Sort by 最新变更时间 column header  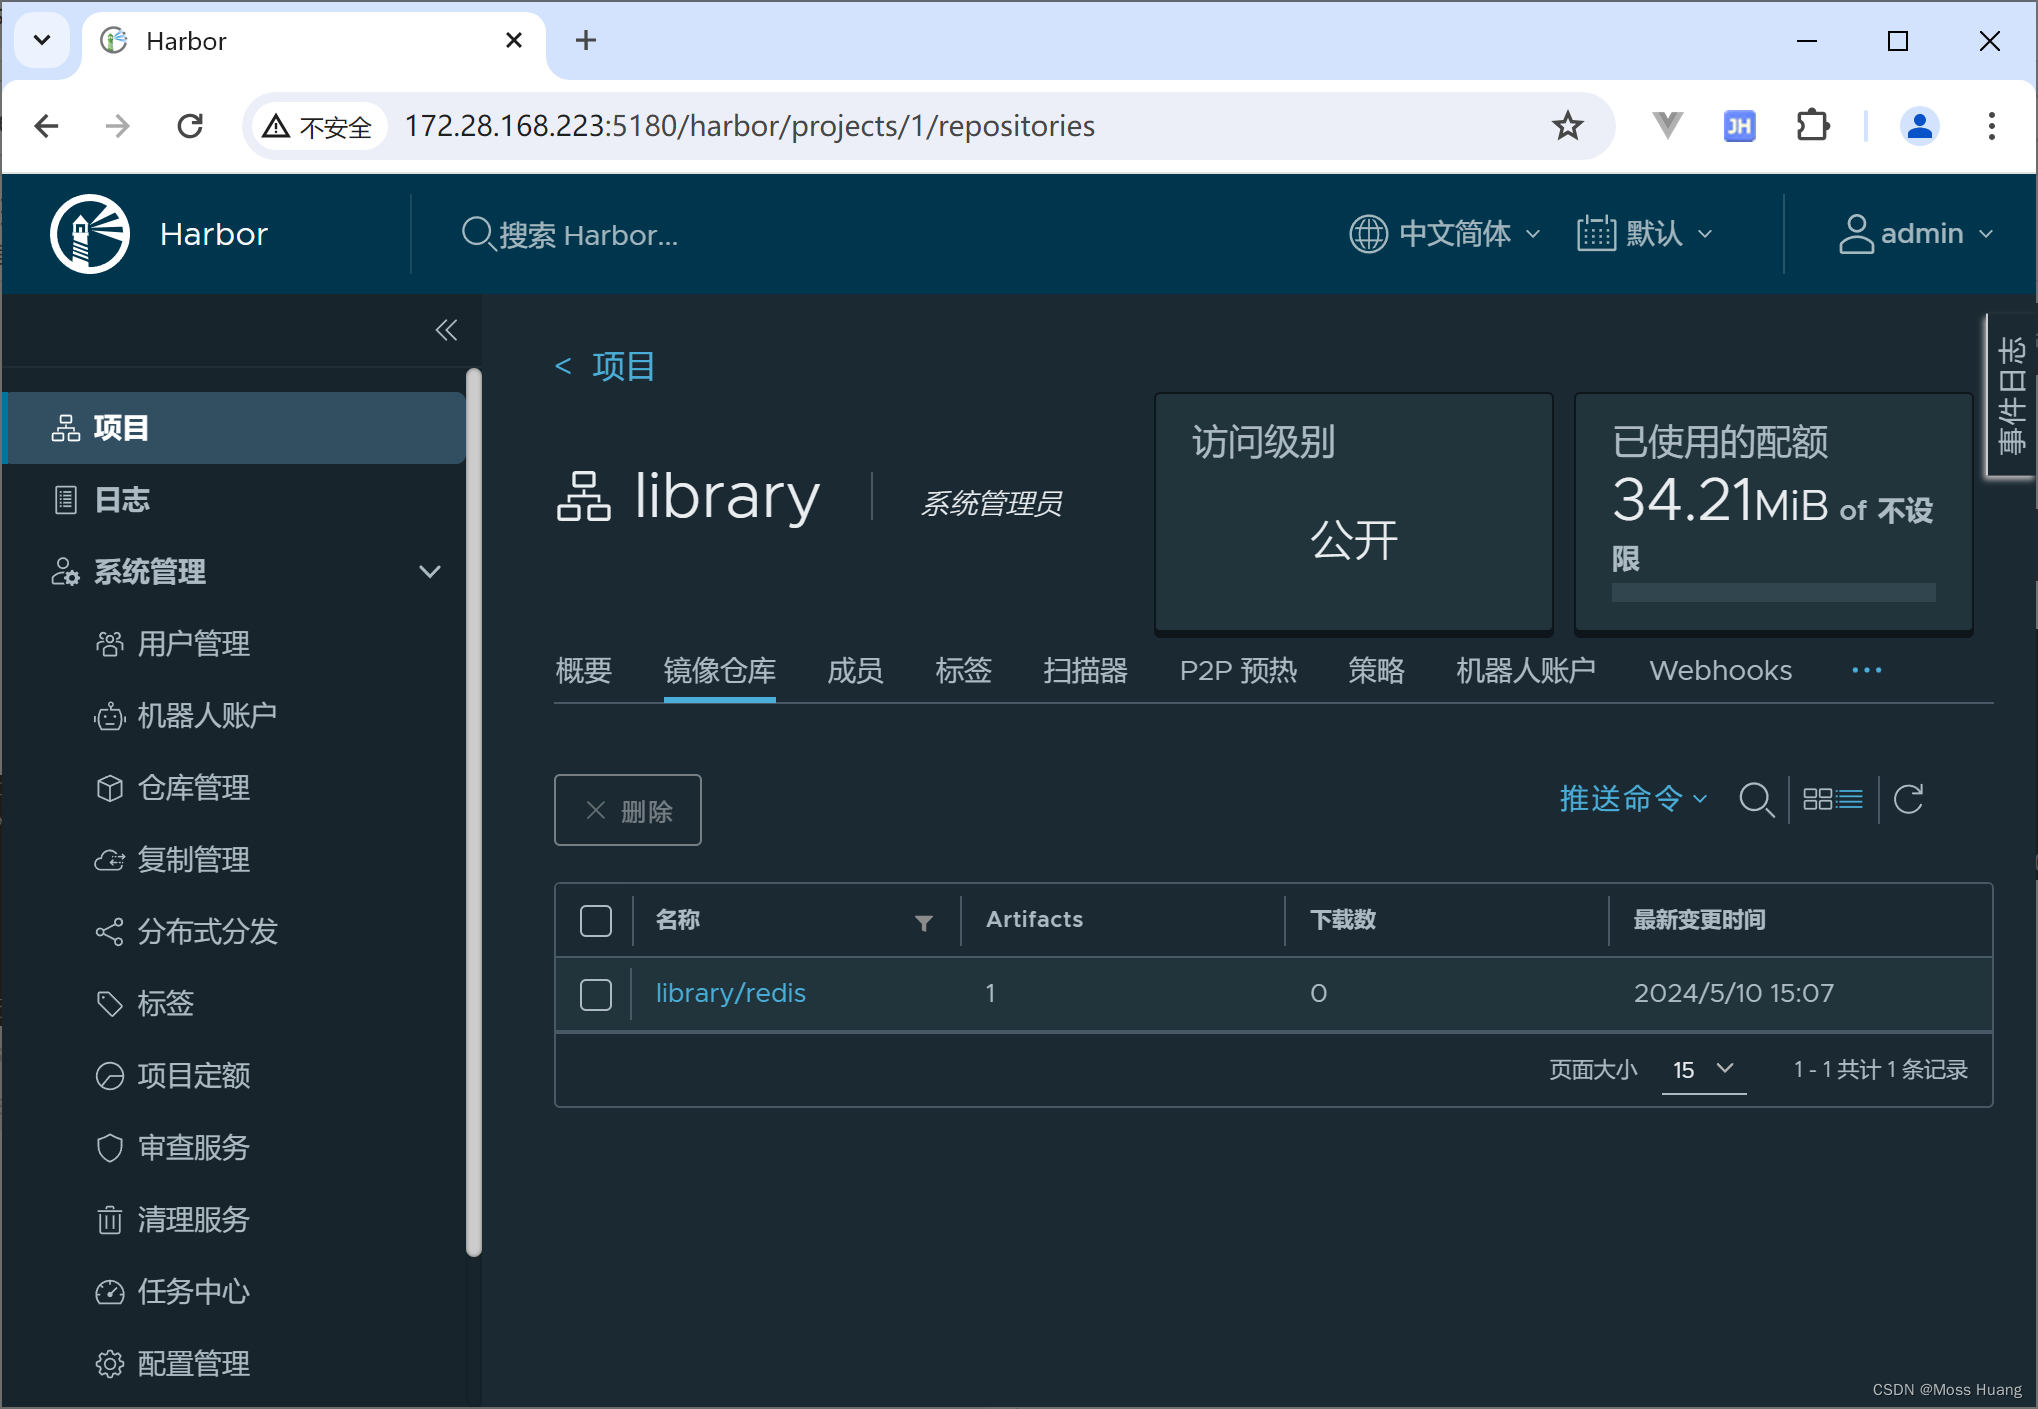[x=1699, y=920]
